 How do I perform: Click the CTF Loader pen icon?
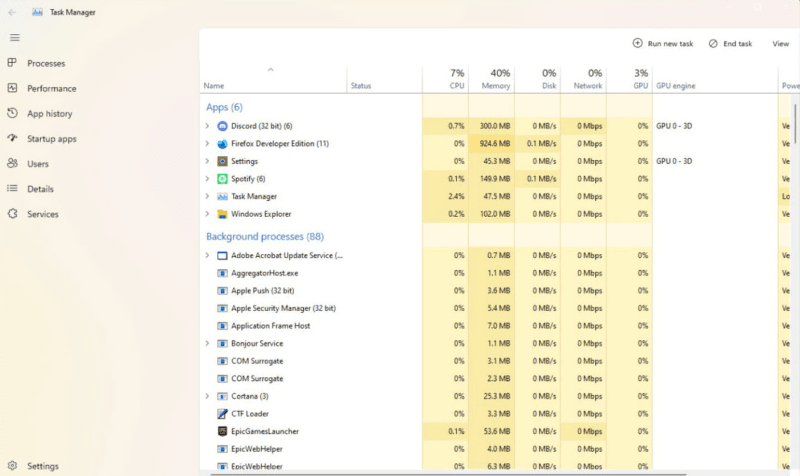[222, 414]
